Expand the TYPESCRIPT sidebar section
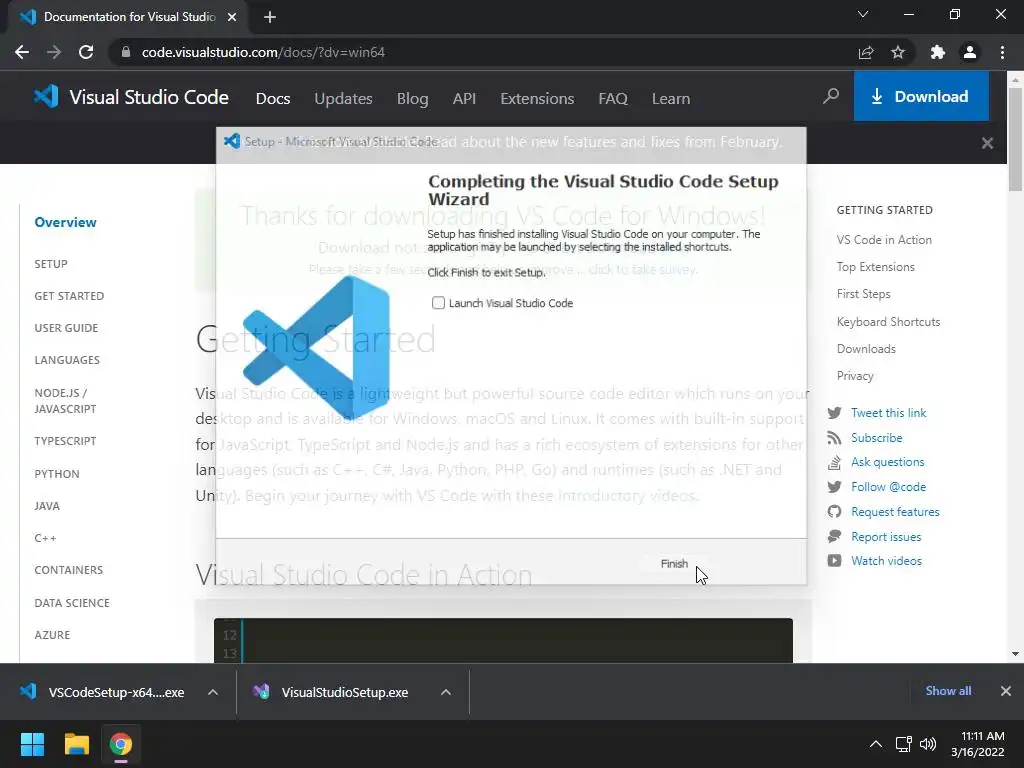 tap(65, 441)
